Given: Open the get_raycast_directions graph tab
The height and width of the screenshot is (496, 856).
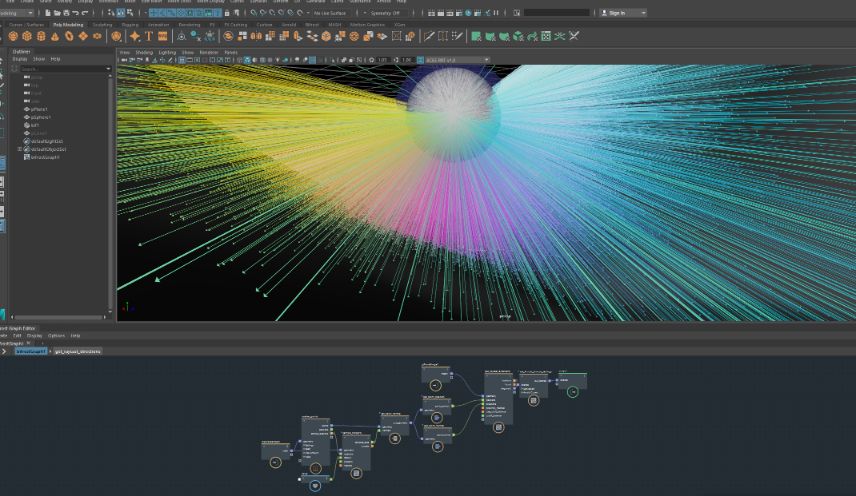Looking at the screenshot, I should pyautogui.click(x=77, y=352).
